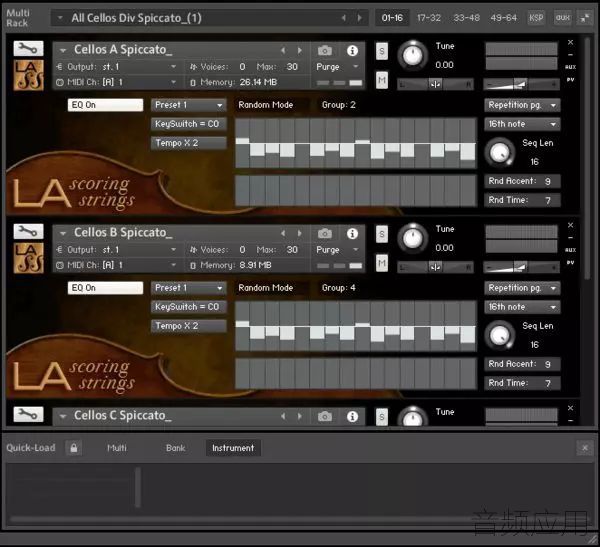Click the Tune knob for Cellos A

click(x=412, y=56)
